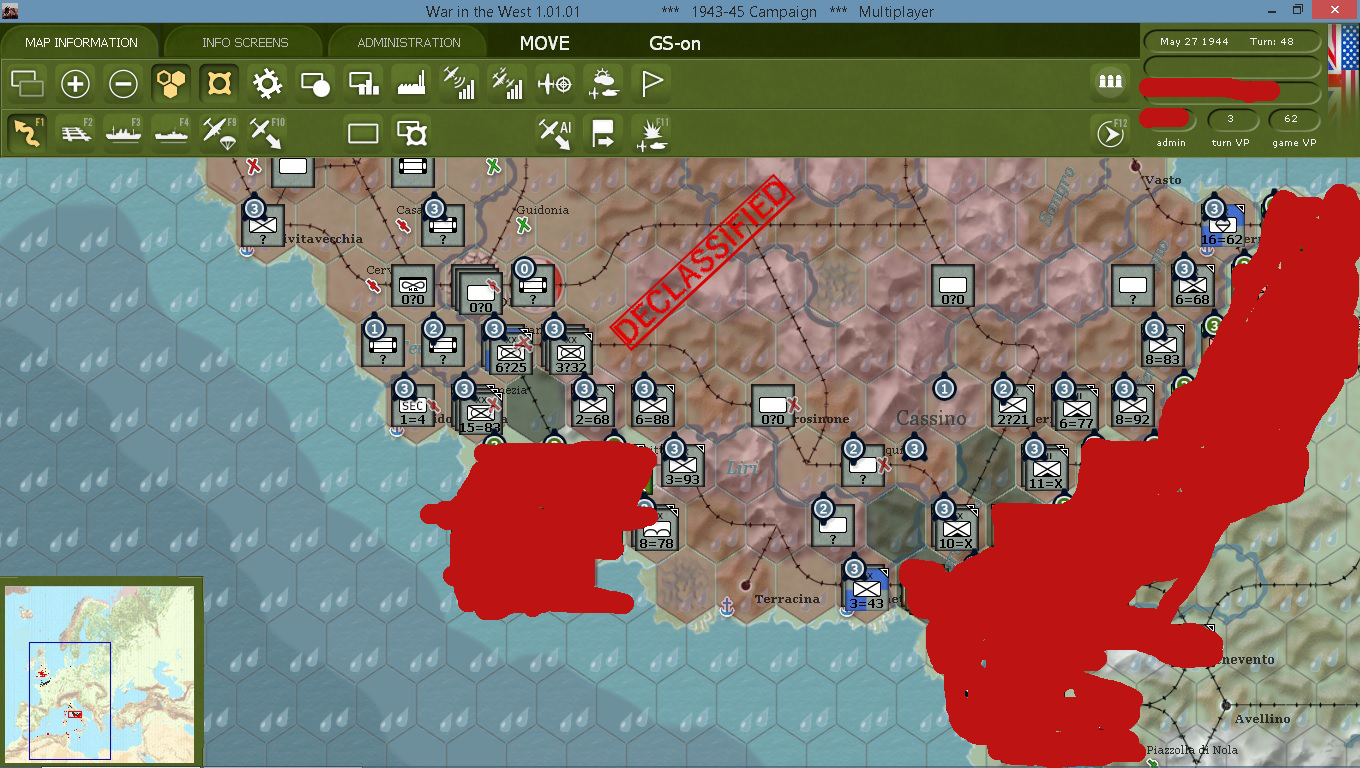Click the air AI plane icon
The width and height of the screenshot is (1360, 768).
pyautogui.click(x=555, y=133)
